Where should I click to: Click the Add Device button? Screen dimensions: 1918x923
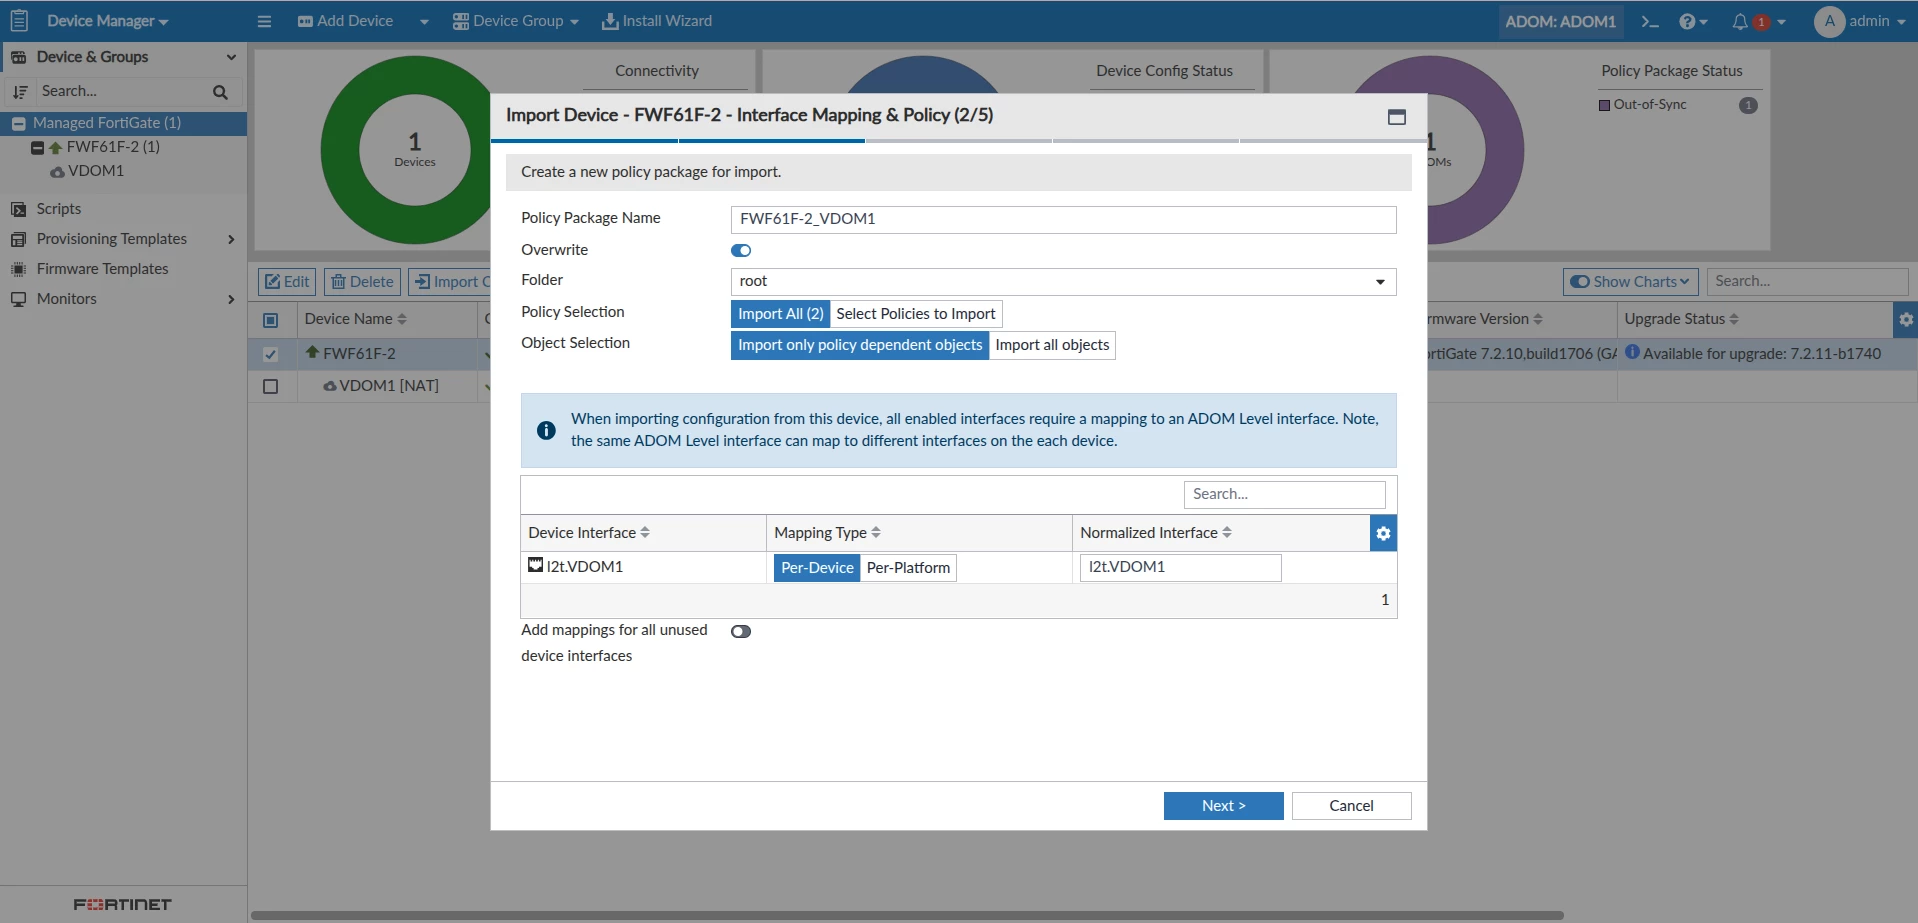tap(345, 21)
